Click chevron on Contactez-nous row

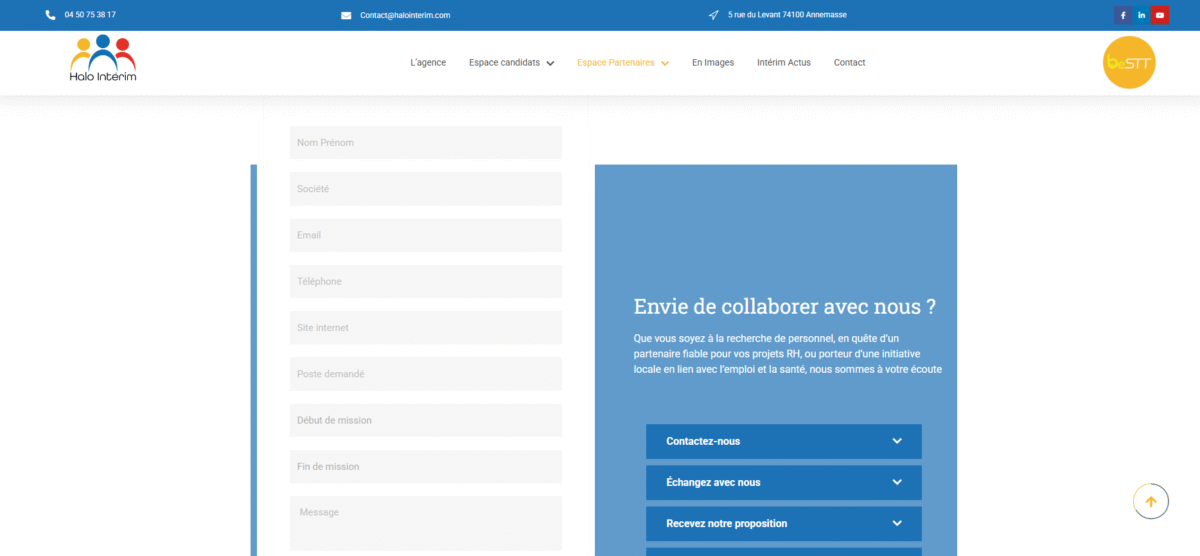pyautogui.click(x=897, y=441)
